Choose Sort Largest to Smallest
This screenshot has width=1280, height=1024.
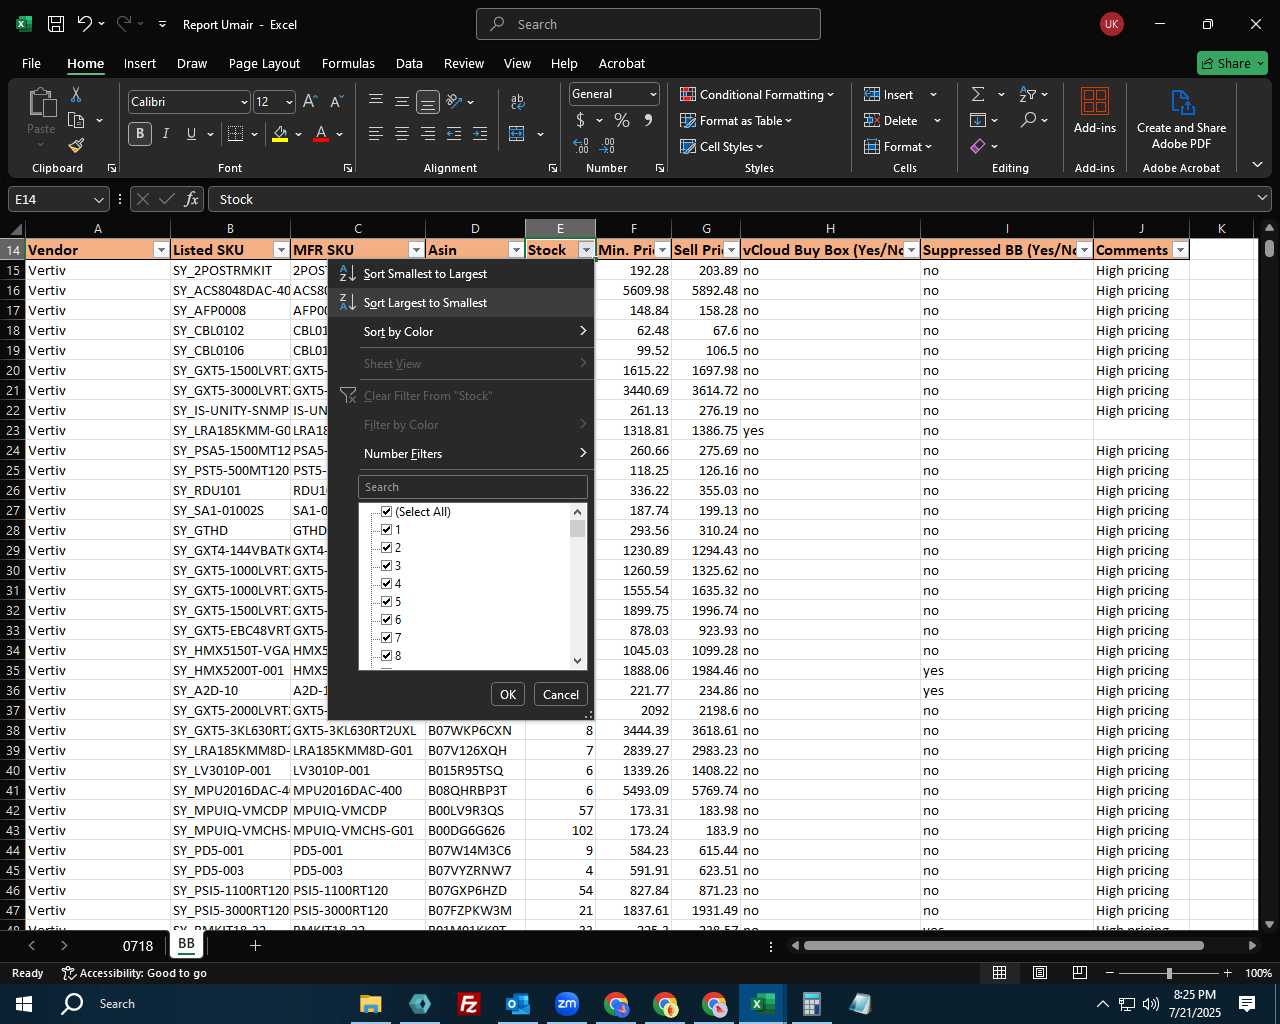point(461,302)
